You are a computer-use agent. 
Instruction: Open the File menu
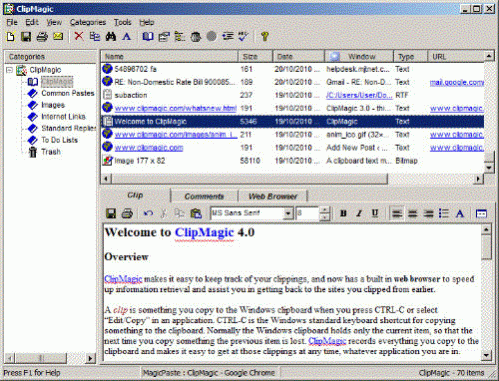12,22
